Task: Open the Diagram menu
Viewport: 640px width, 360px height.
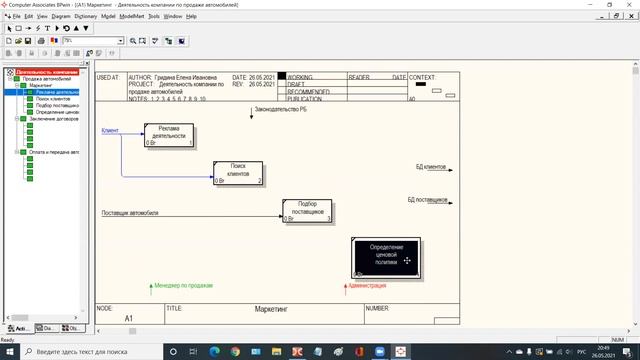Action: click(x=61, y=16)
